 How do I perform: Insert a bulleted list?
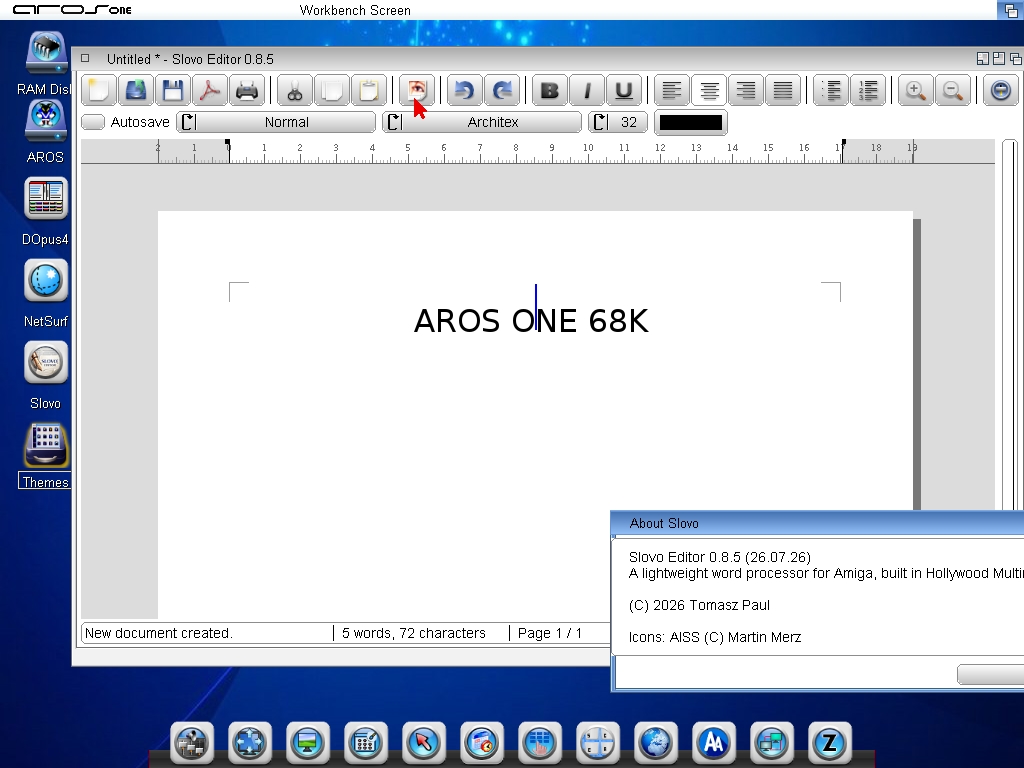point(831,90)
